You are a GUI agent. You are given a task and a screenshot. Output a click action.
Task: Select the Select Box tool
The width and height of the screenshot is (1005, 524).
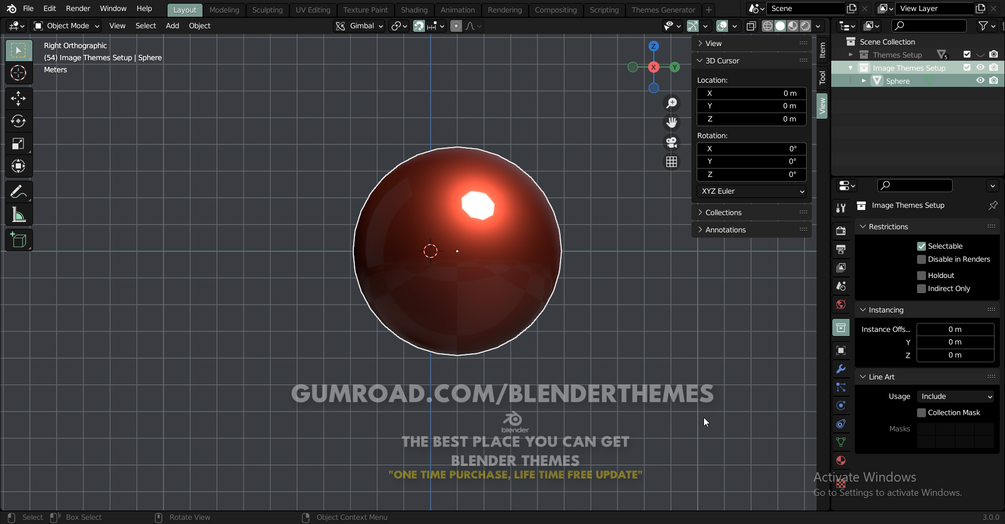tap(19, 51)
